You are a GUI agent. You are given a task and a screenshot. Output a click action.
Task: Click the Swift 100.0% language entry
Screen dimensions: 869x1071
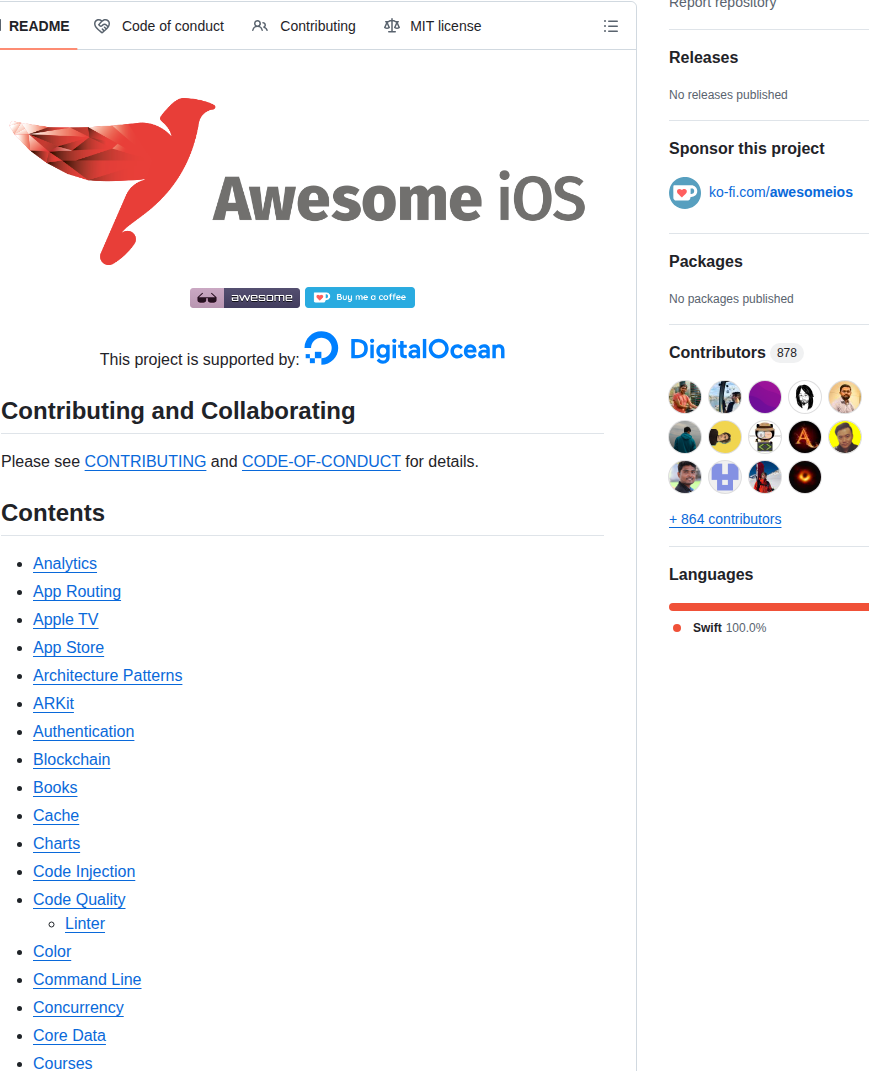click(719, 628)
